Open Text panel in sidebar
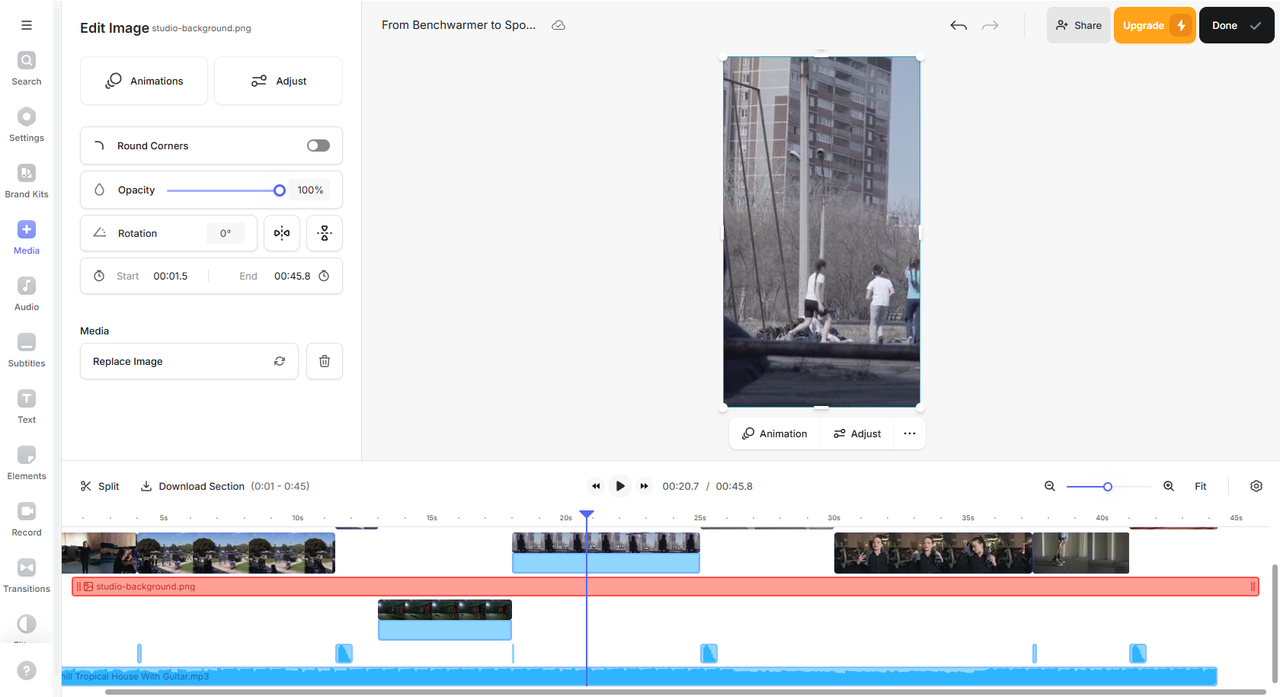The image size is (1280, 697). pyautogui.click(x=26, y=407)
